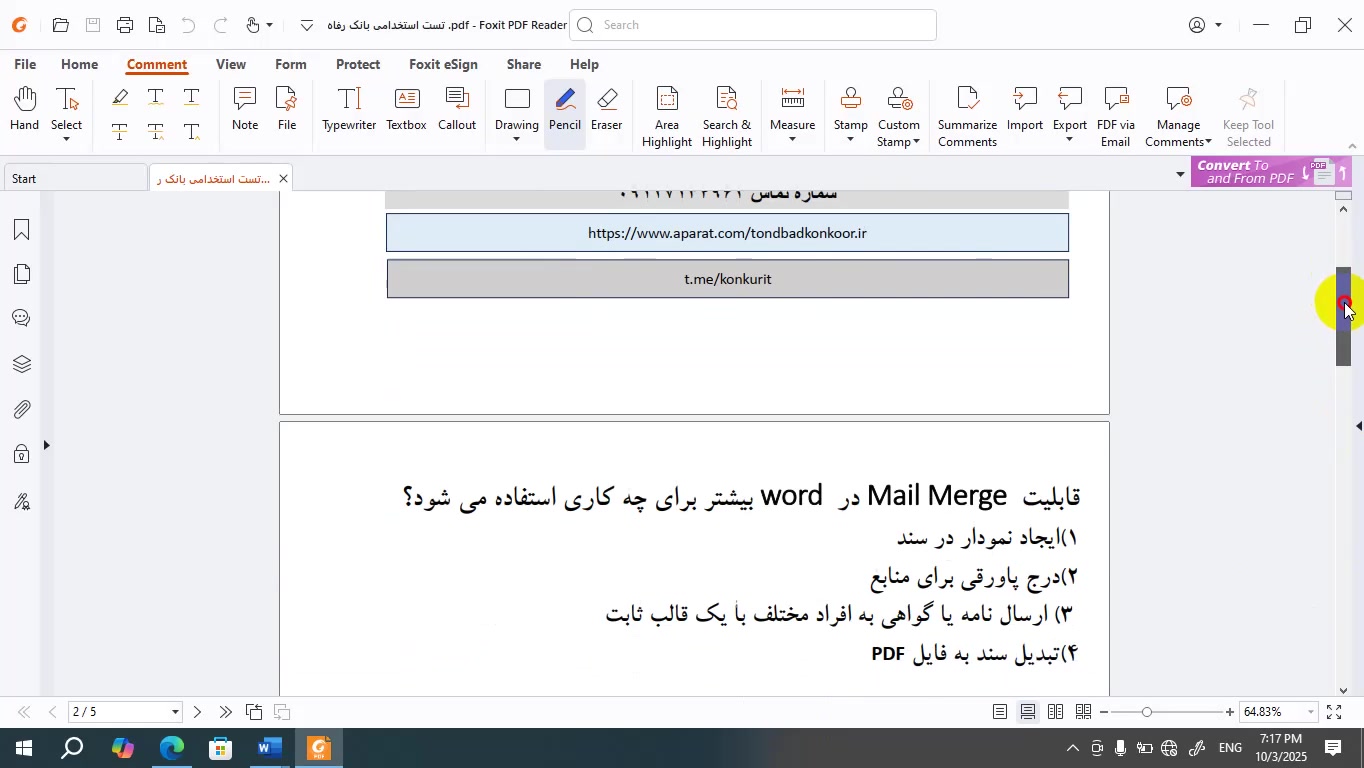
Task: Open the Protect ribbon tab
Action: click(x=358, y=64)
